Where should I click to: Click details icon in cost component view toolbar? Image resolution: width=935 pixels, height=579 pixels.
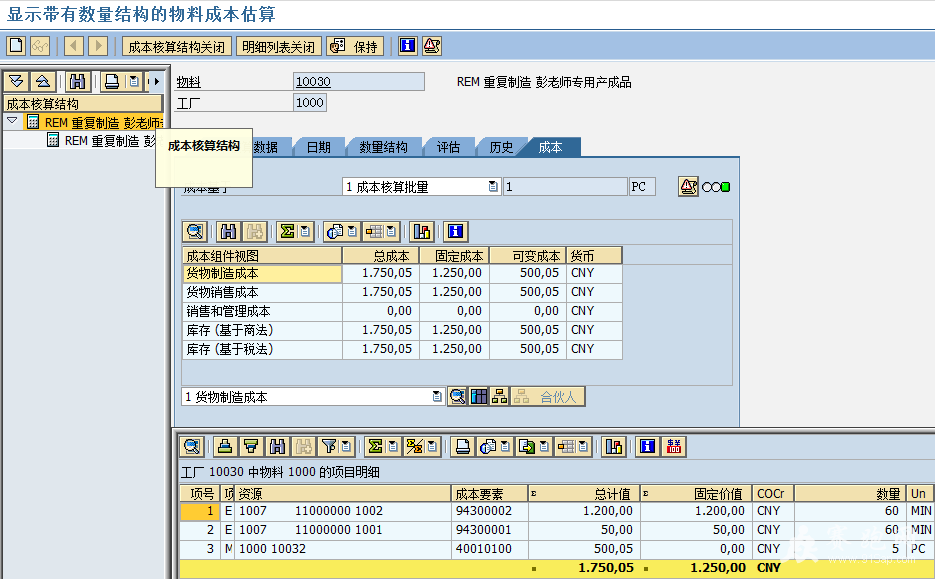[x=195, y=231]
